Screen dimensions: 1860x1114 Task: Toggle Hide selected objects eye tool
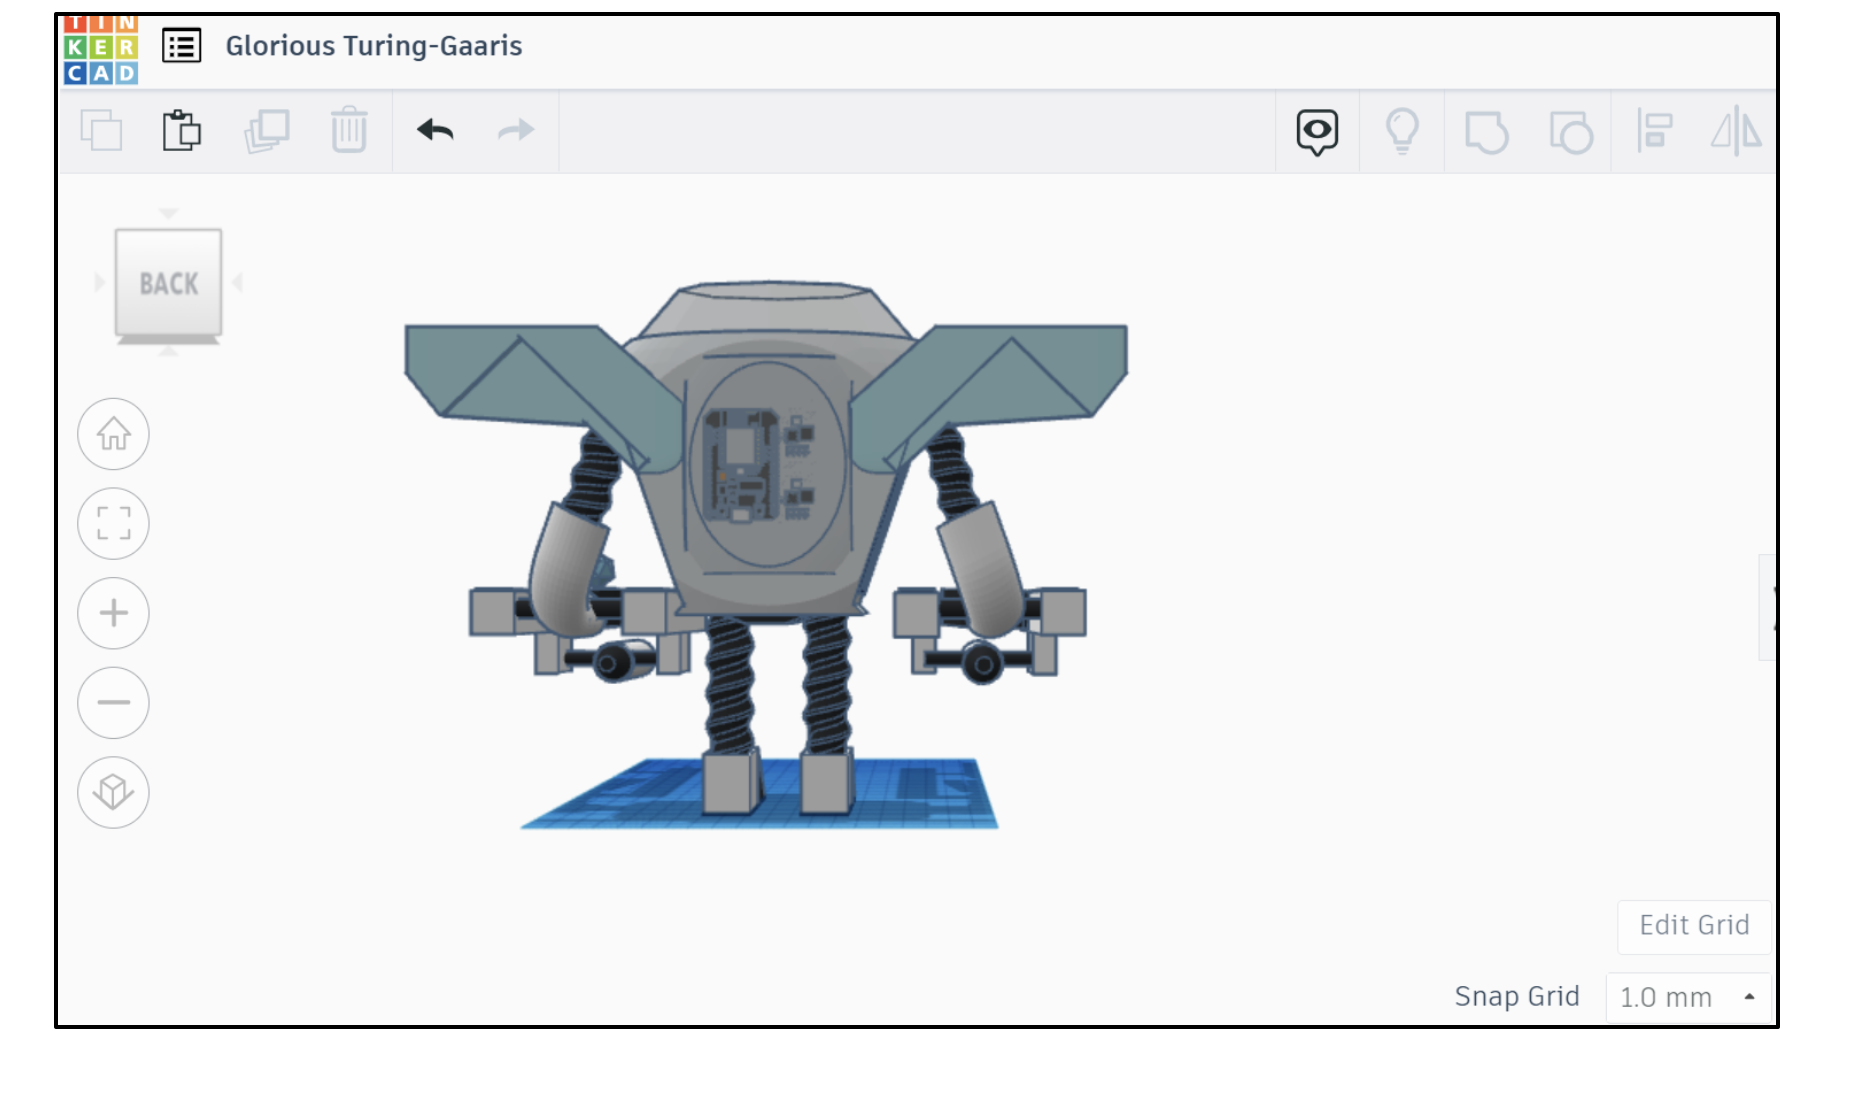1318,131
